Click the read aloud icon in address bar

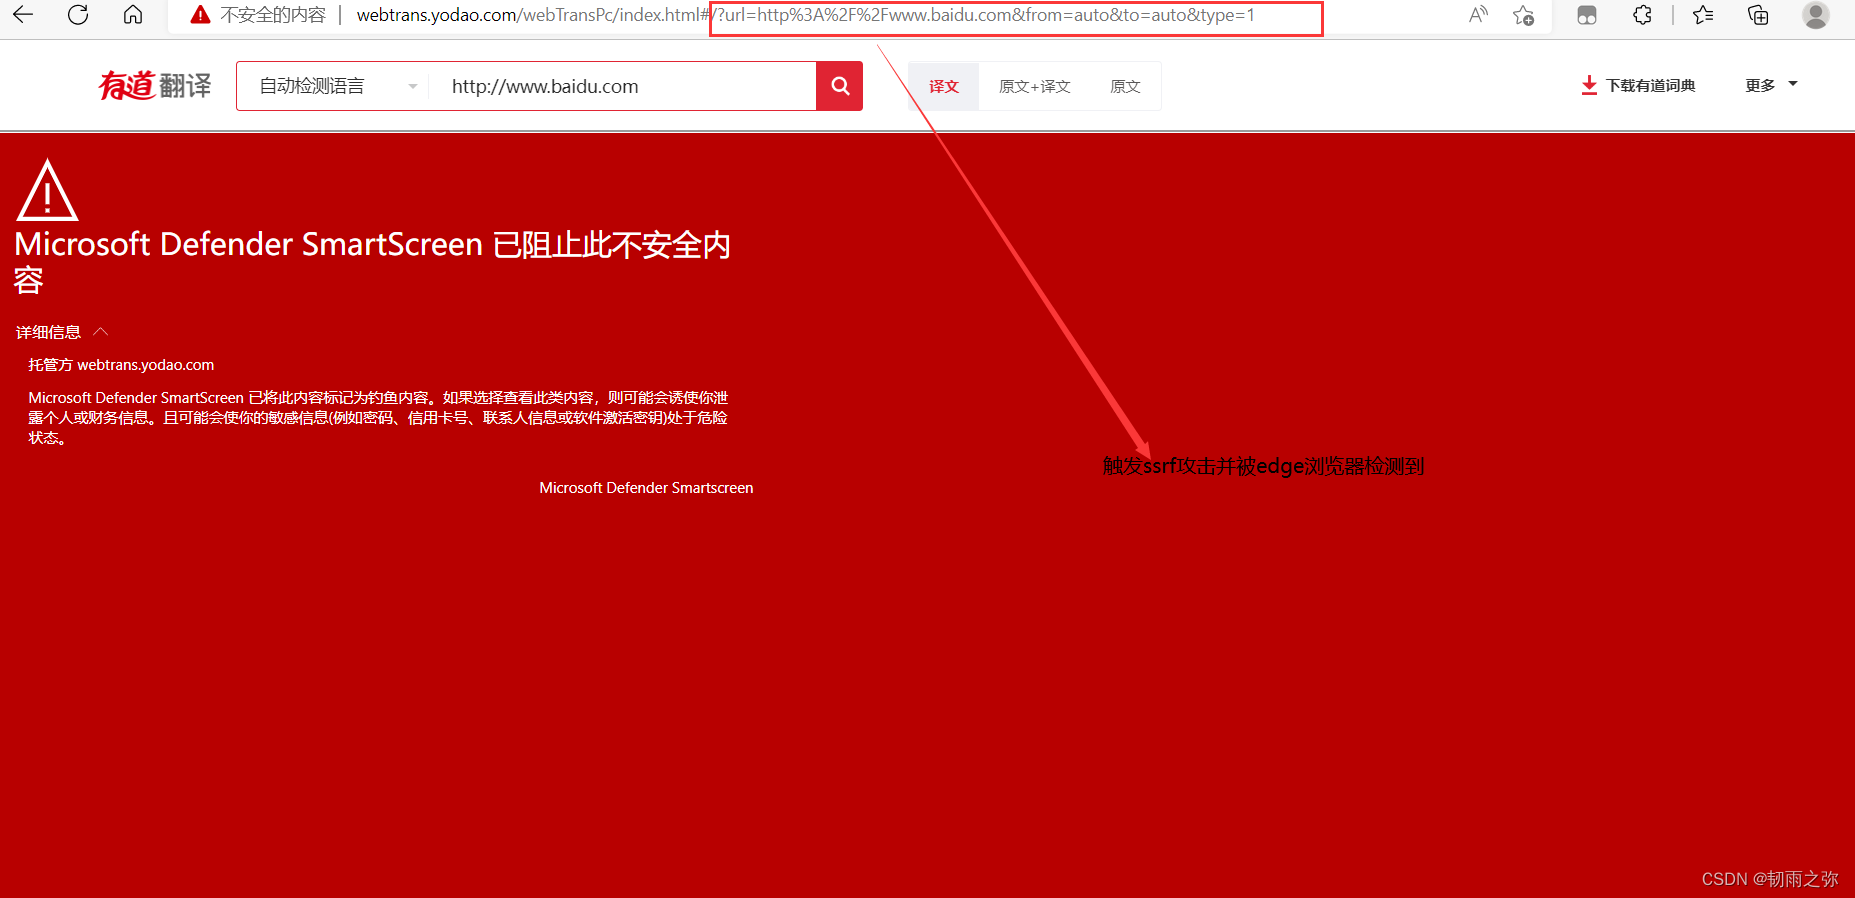tap(1478, 15)
